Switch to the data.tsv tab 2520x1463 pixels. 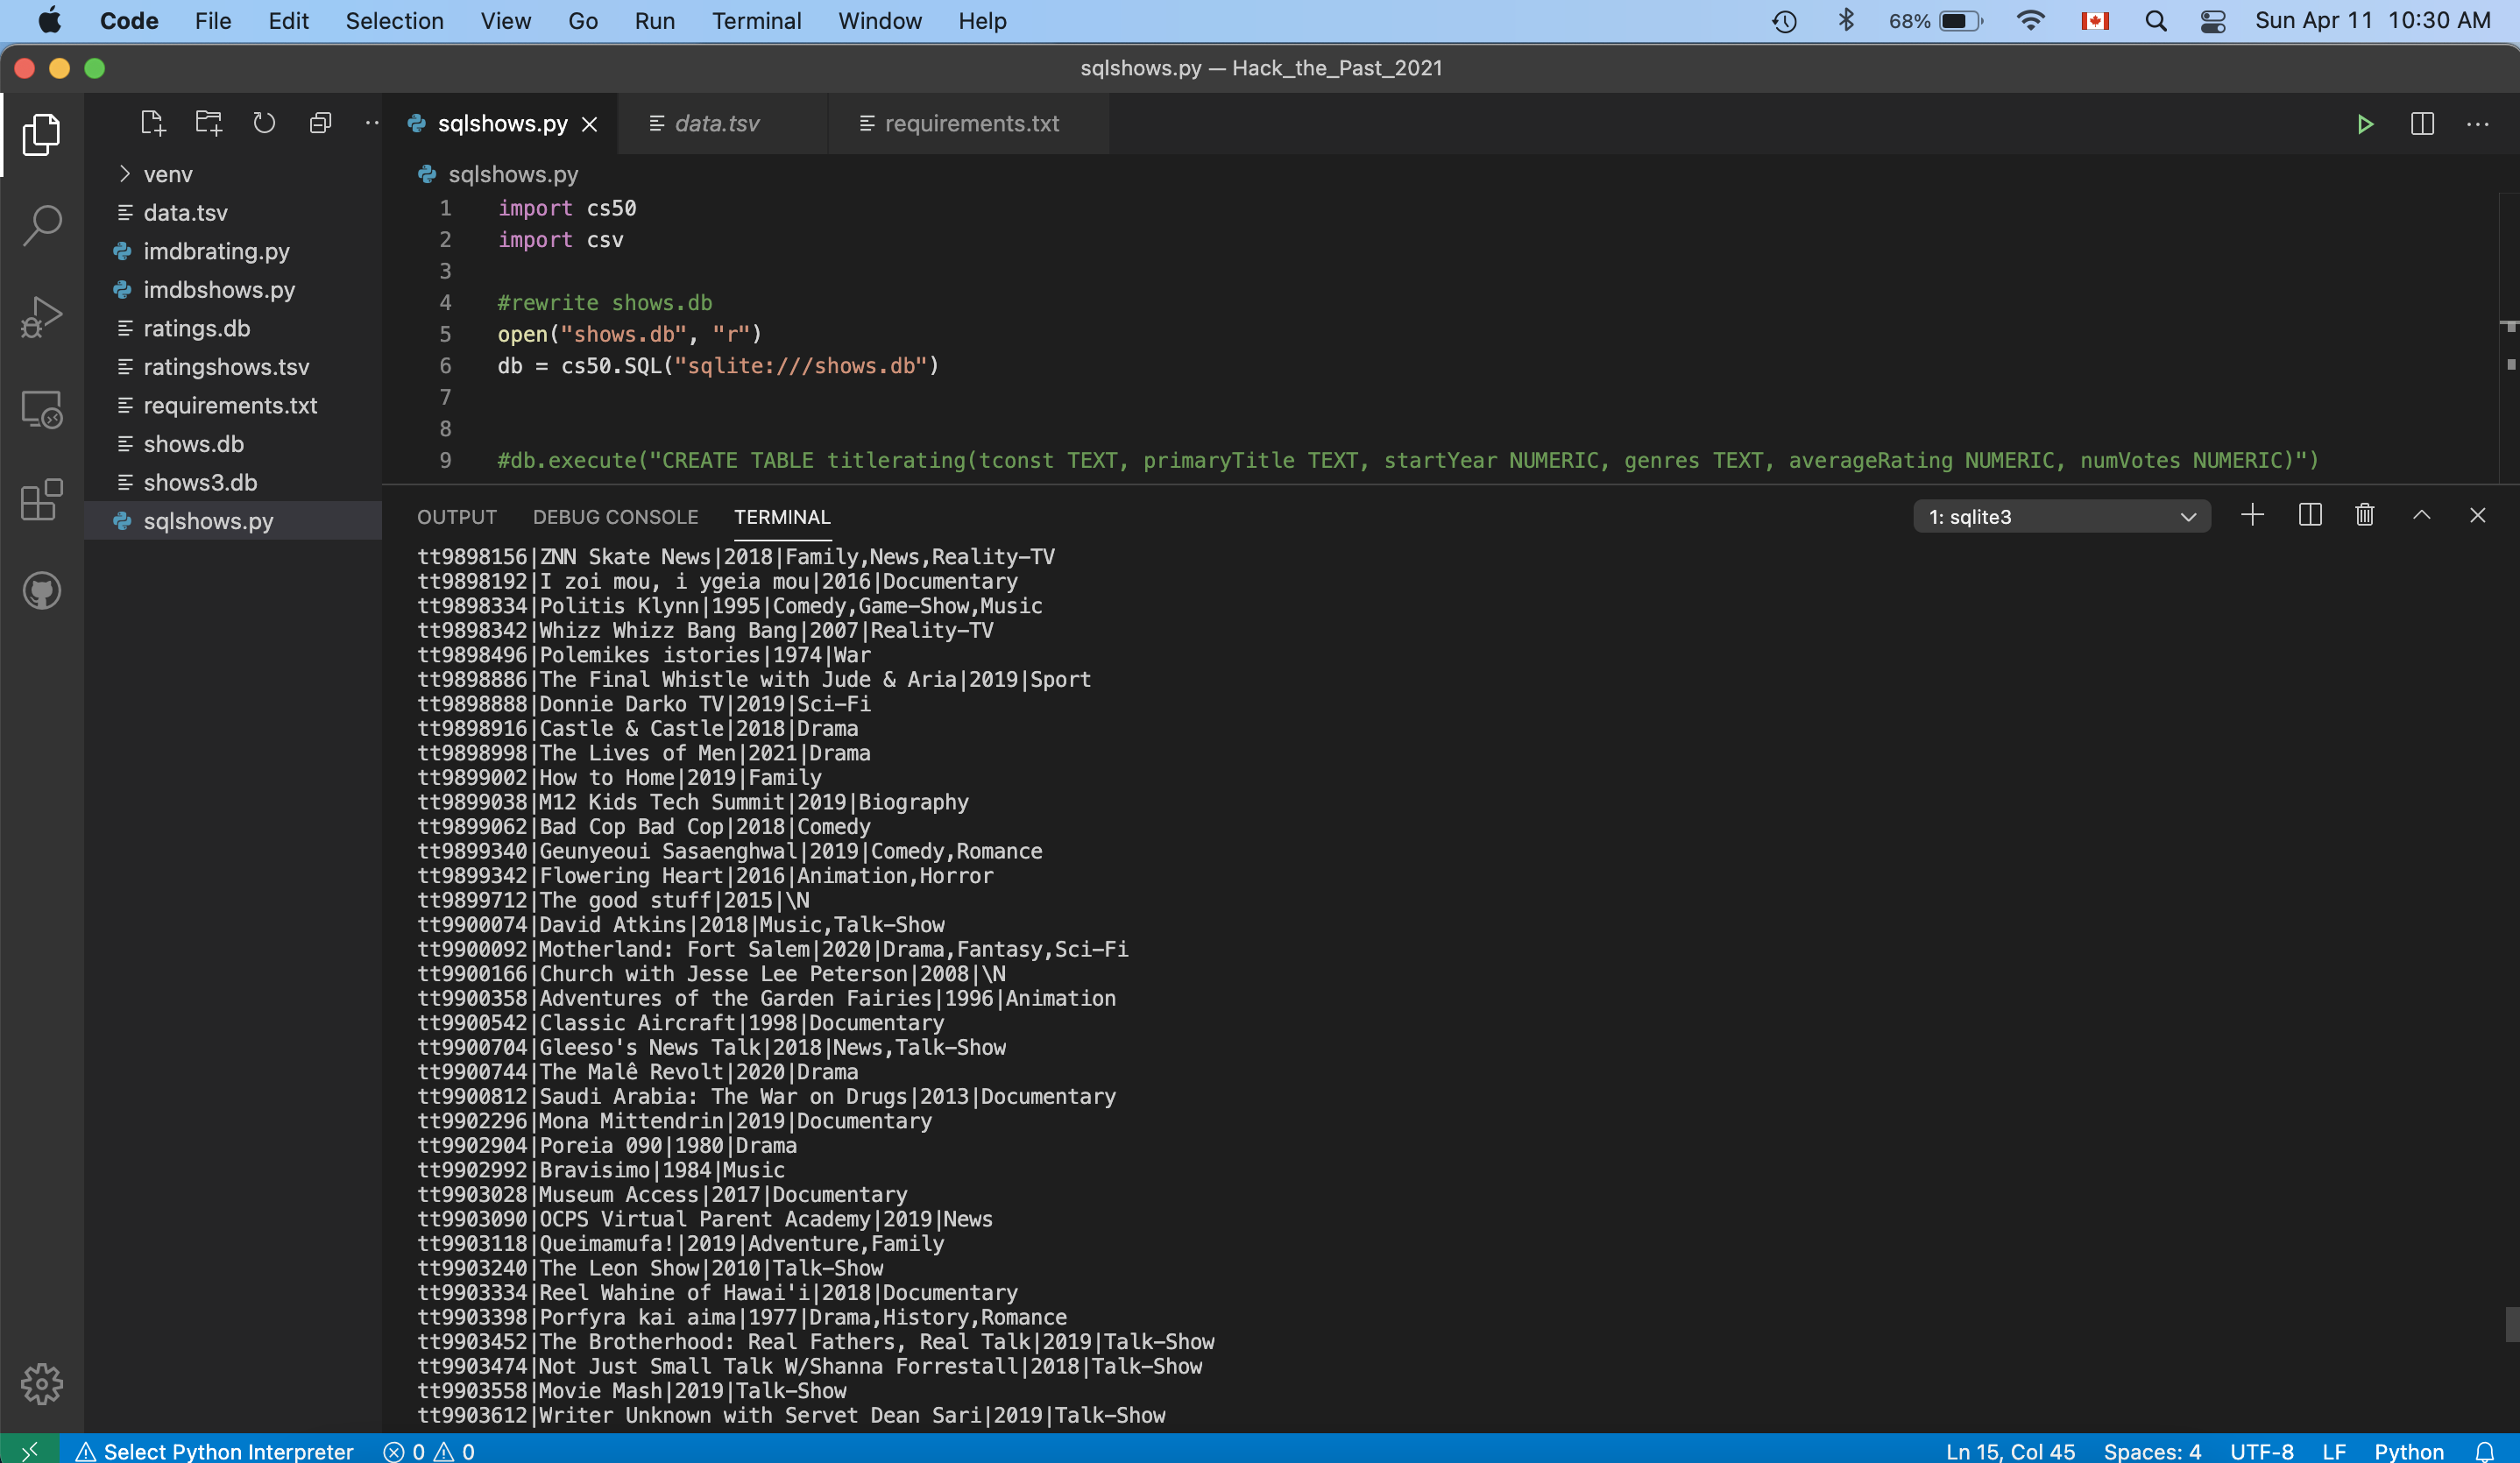point(716,123)
